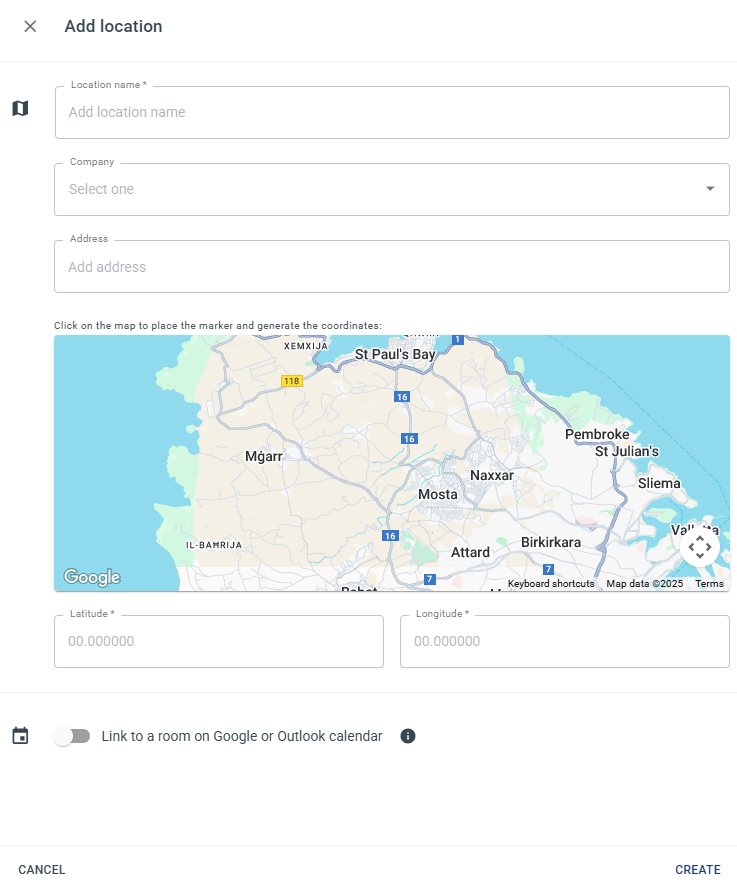737x892 pixels.
Task: Open the info icon about calendar room linking
Action: pos(408,736)
